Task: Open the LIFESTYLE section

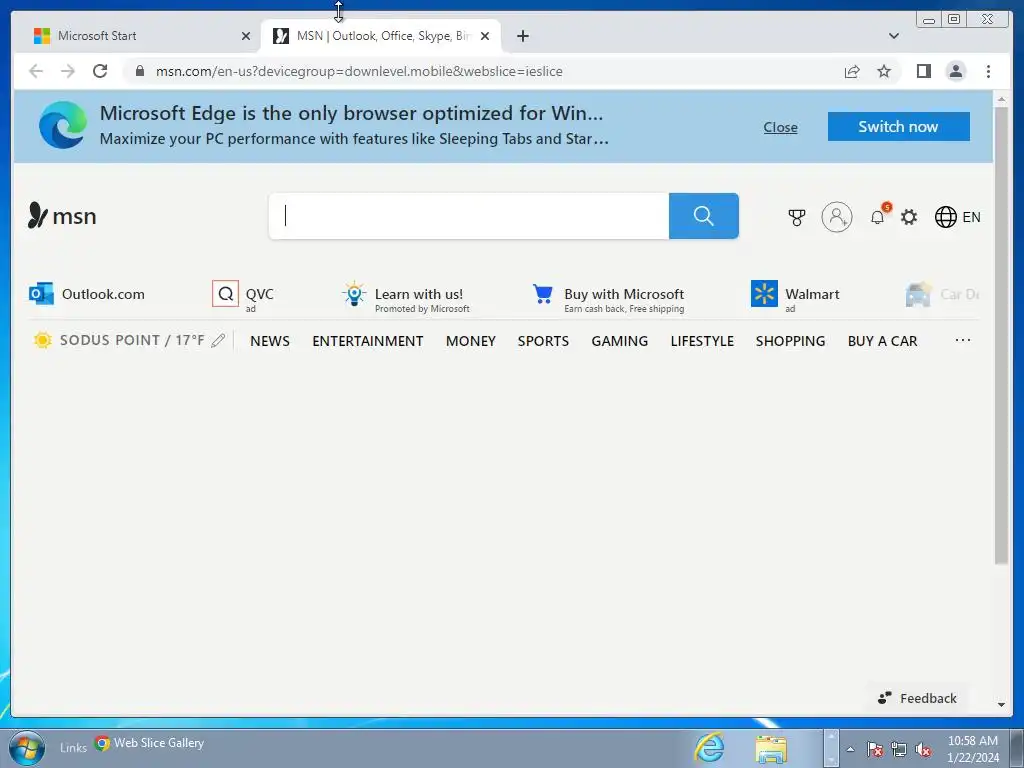Action: pyautogui.click(x=702, y=341)
